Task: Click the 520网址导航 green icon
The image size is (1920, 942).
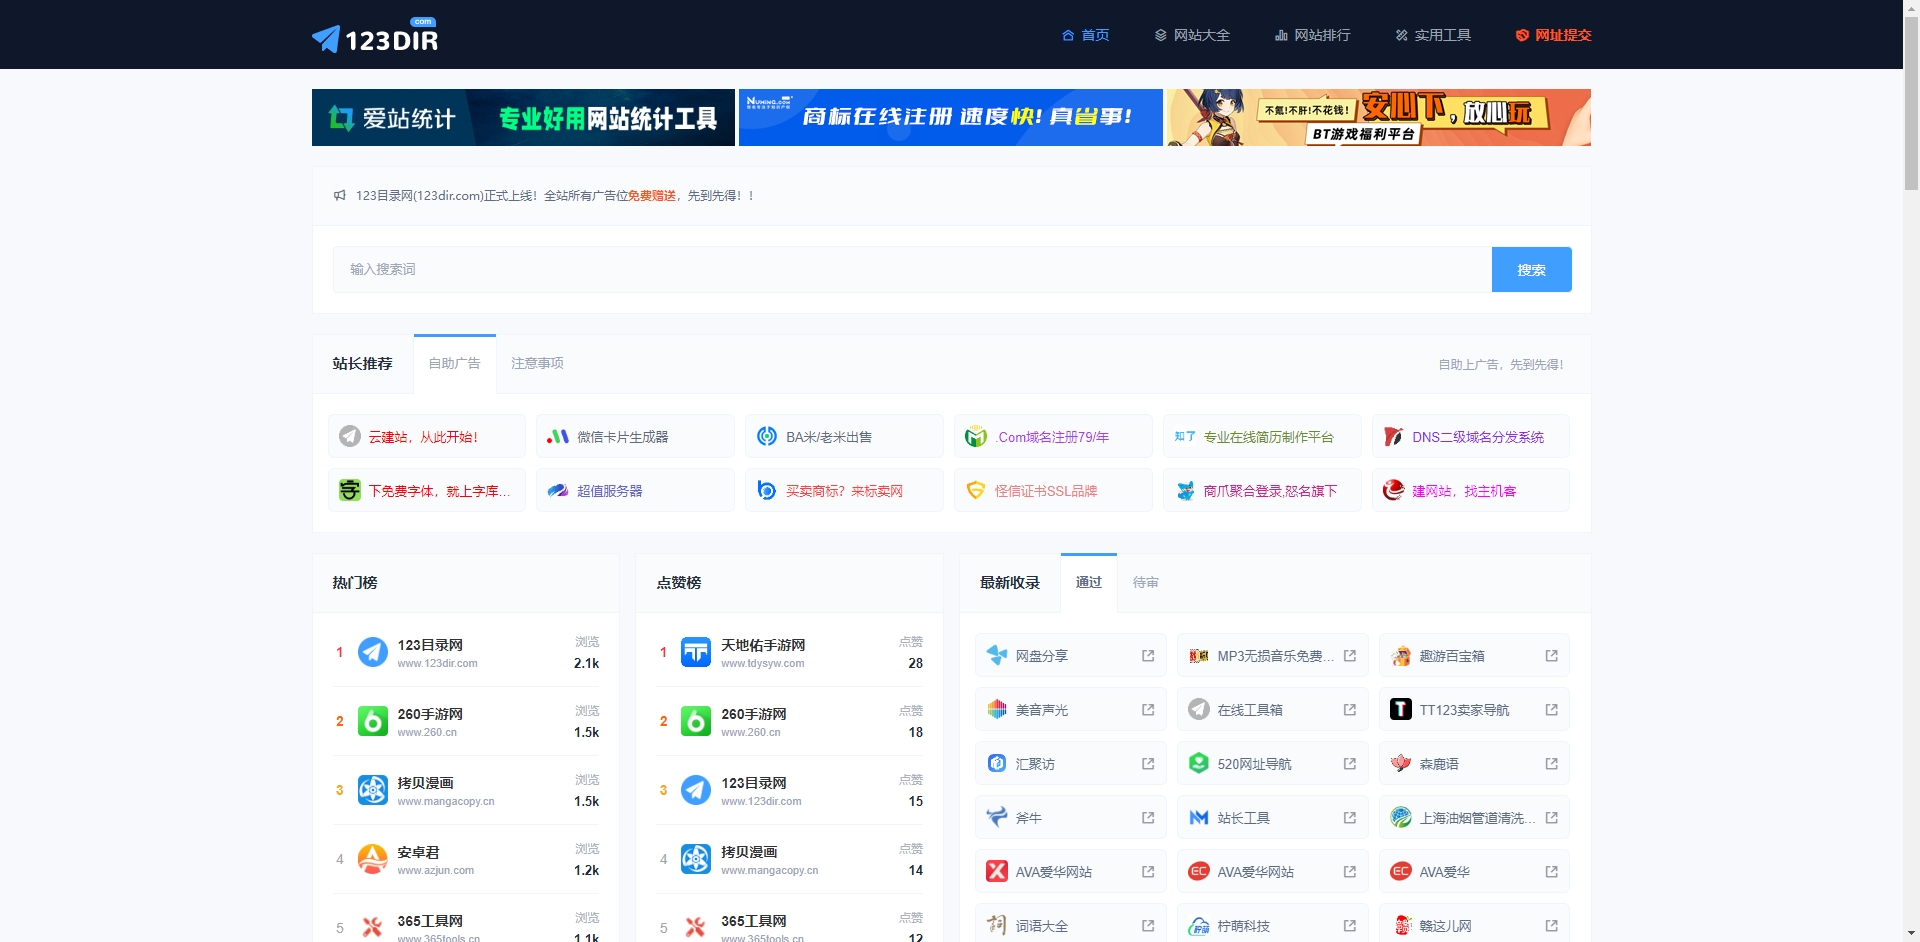Action: 1199,763
